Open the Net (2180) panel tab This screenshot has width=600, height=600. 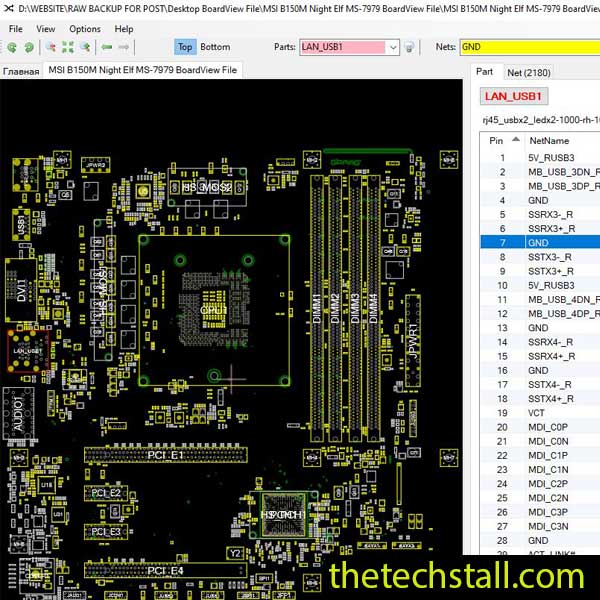pyautogui.click(x=529, y=73)
